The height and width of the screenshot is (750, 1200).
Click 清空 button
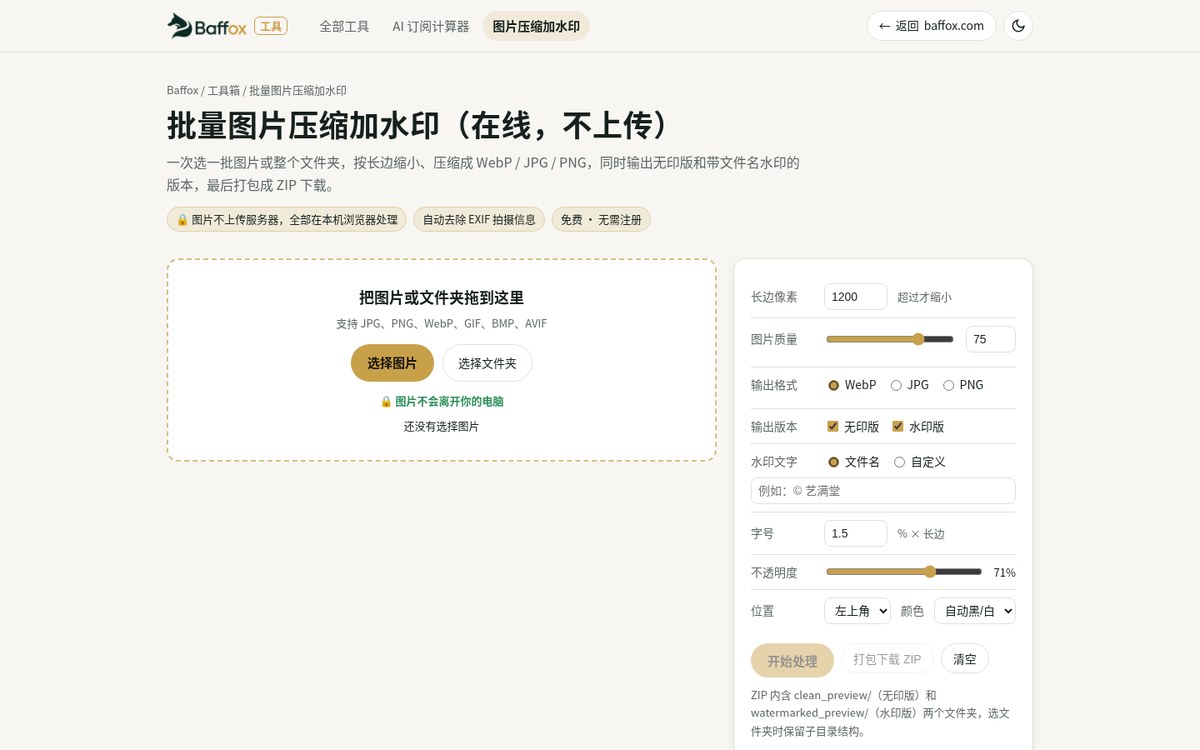(x=964, y=659)
